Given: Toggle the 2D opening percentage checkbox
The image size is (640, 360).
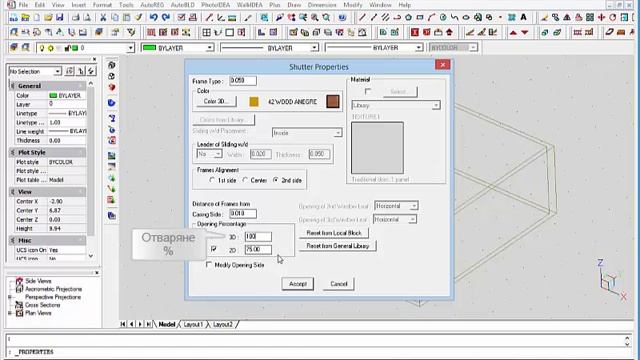Looking at the screenshot, I should pyautogui.click(x=214, y=249).
